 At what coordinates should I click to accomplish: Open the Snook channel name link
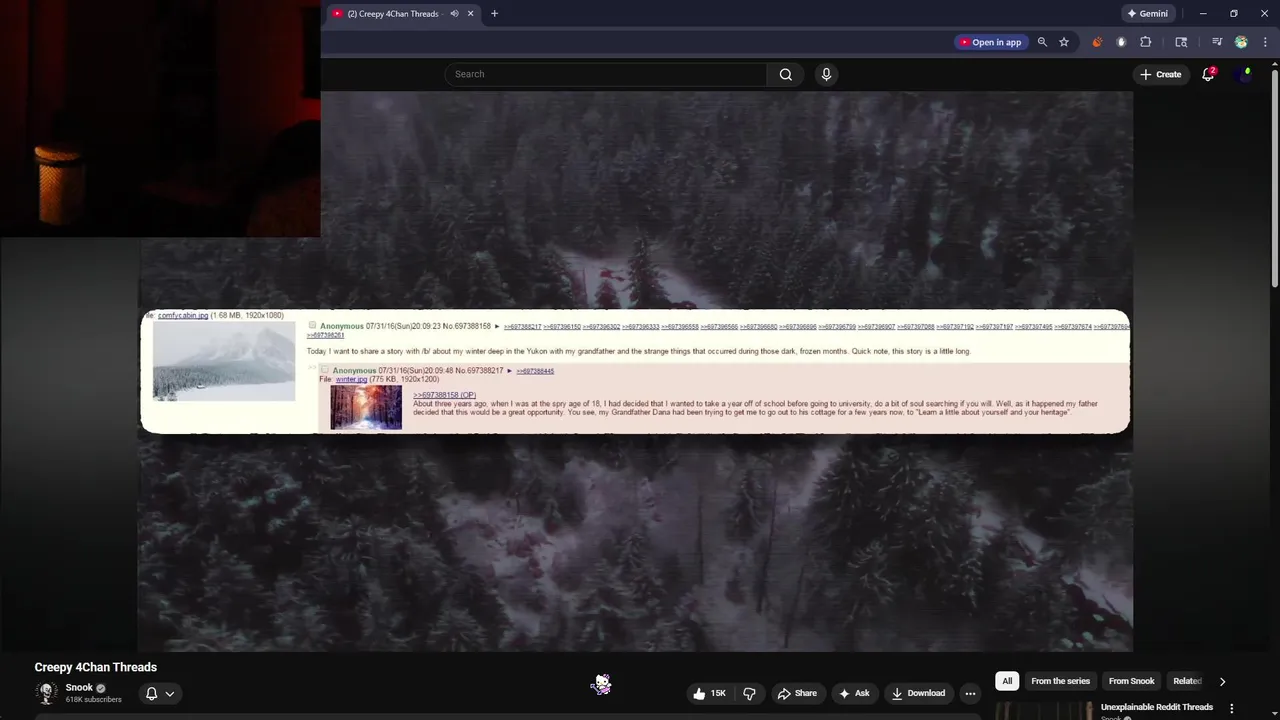click(x=79, y=687)
